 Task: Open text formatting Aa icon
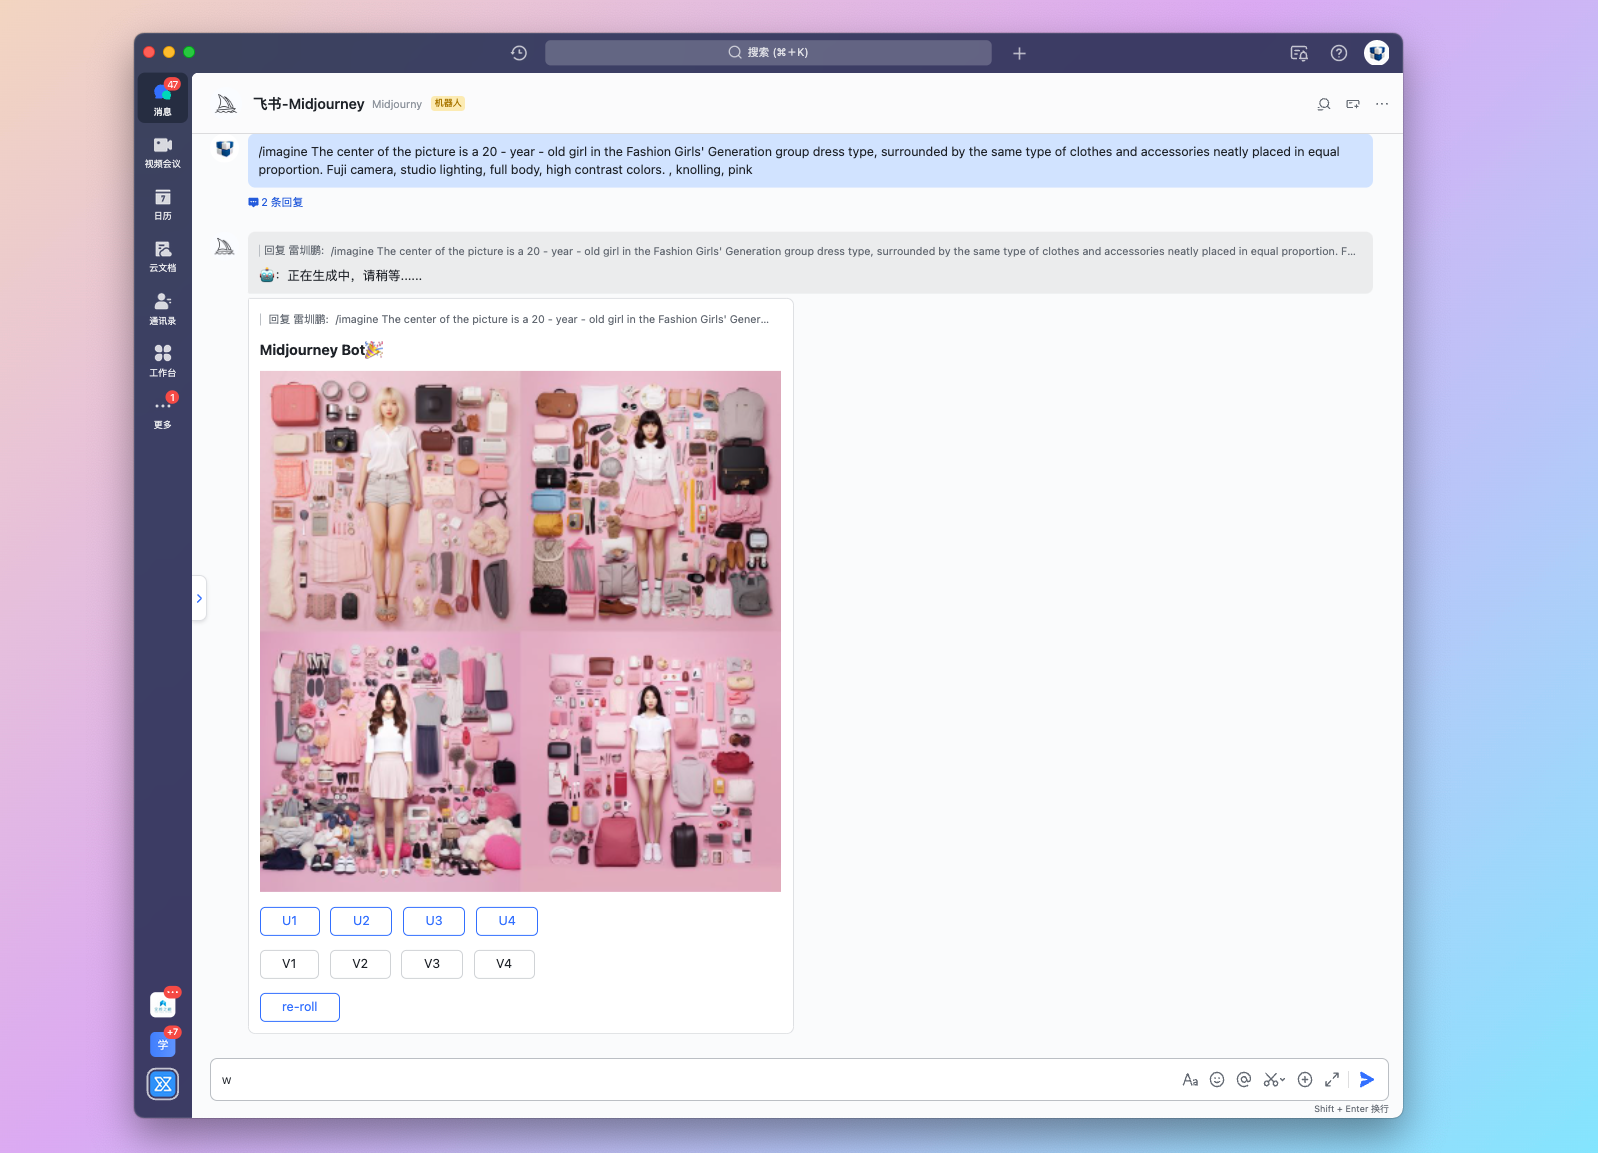tap(1190, 1080)
